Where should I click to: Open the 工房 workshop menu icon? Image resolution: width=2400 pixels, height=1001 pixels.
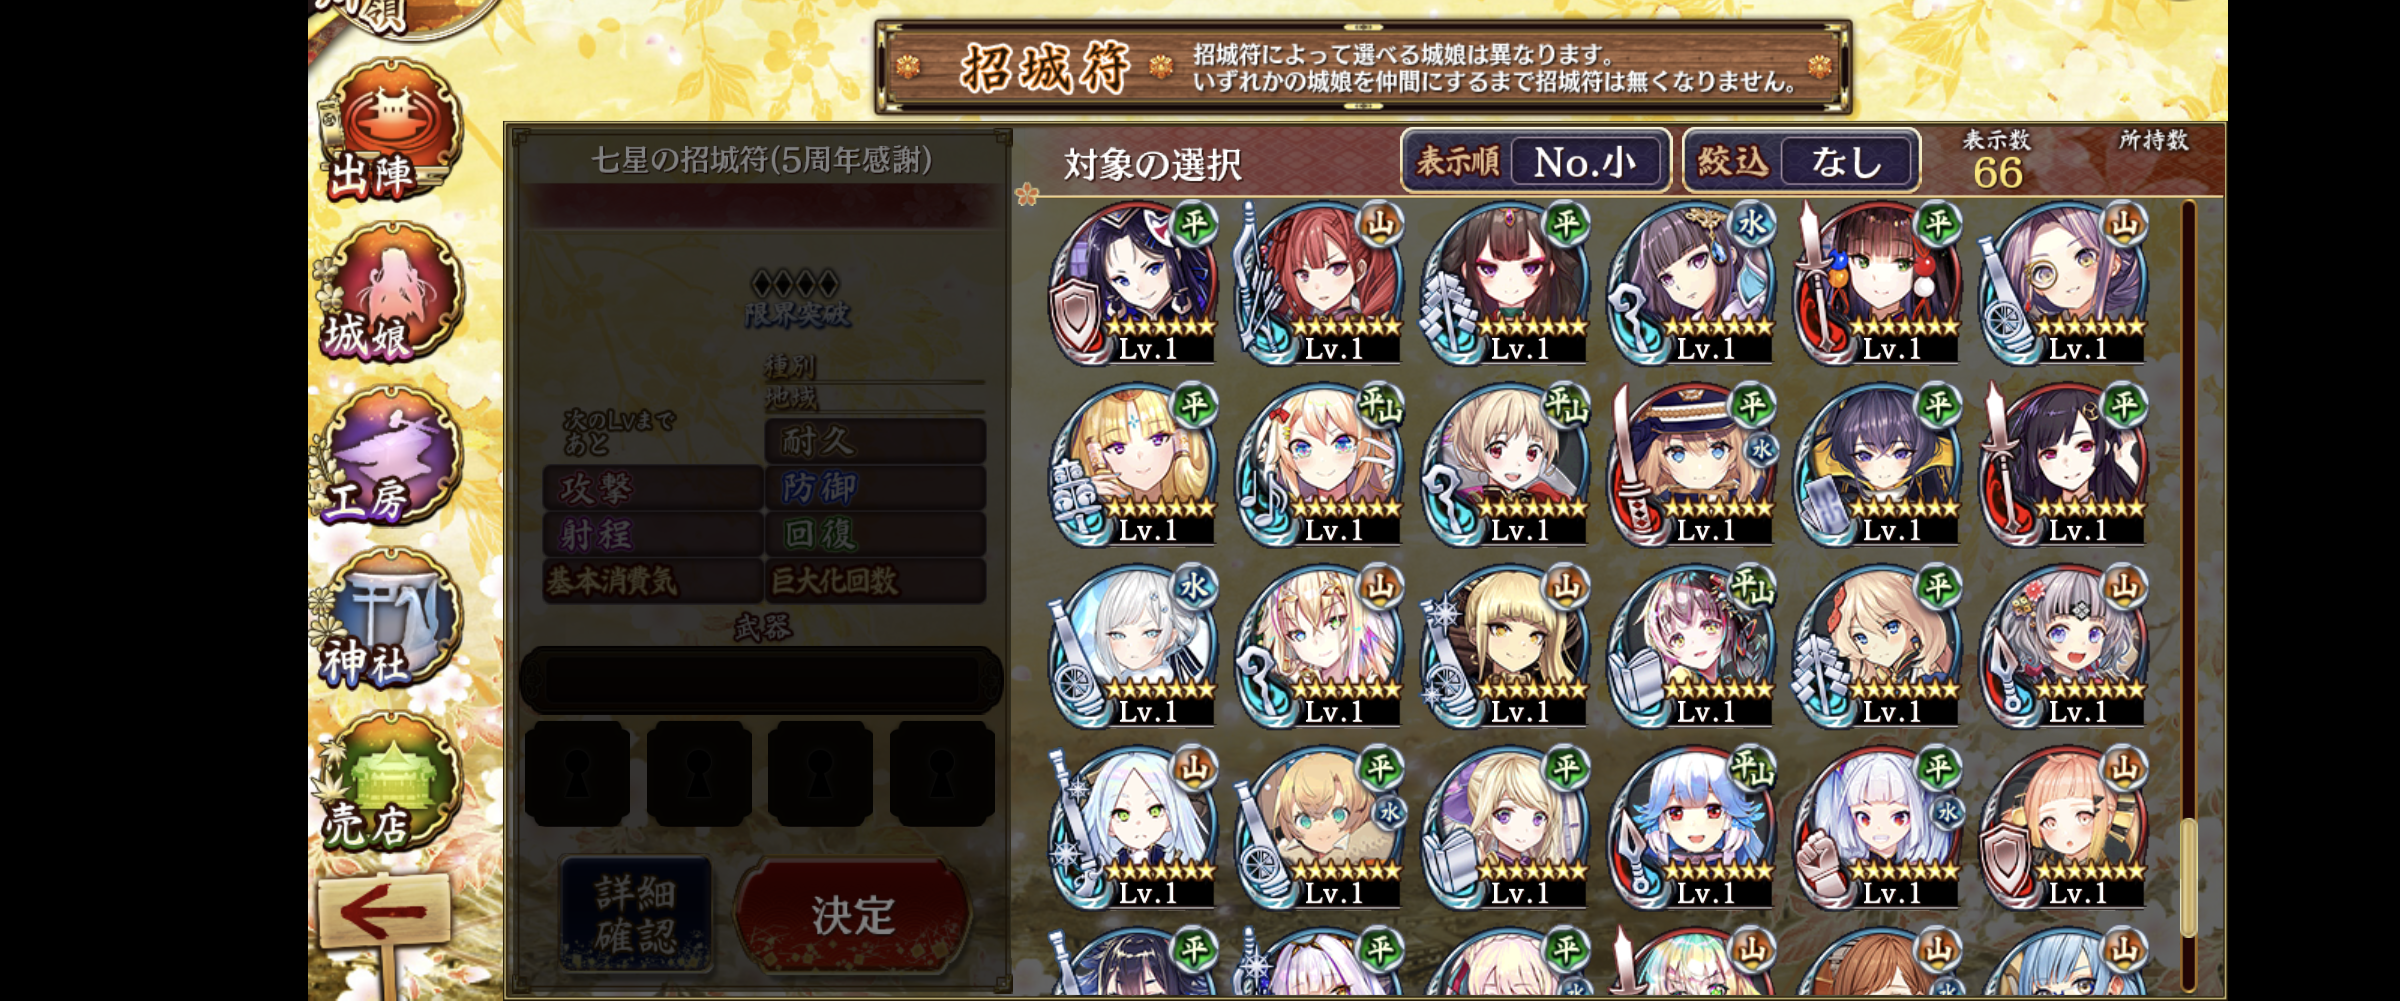392,456
